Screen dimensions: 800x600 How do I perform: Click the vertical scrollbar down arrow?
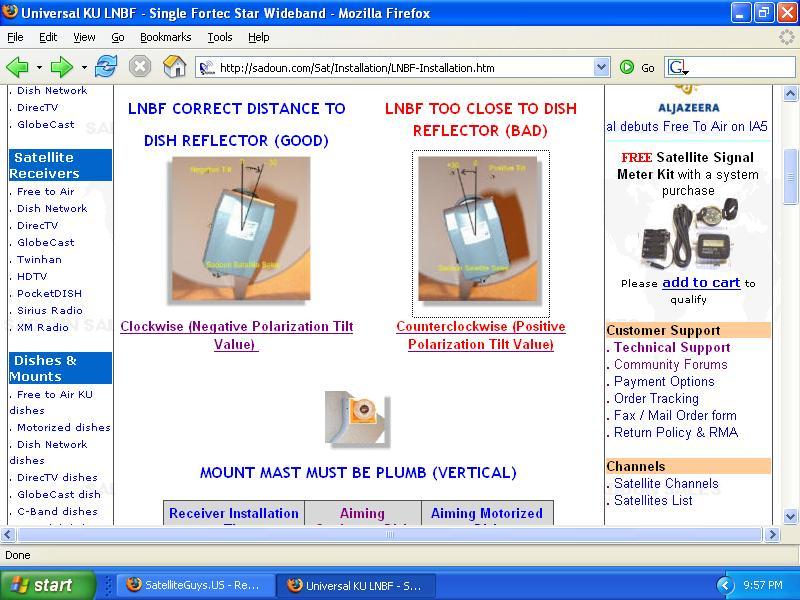click(x=790, y=516)
